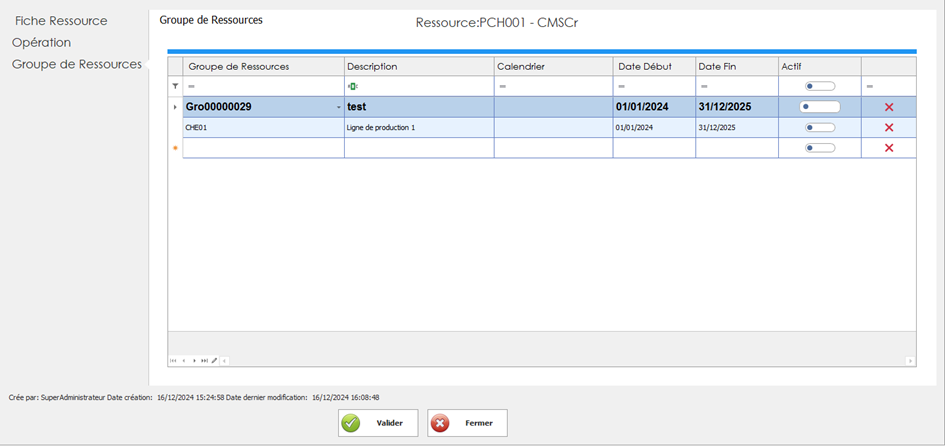Click the Valider button
Screen dimensions: 945x446
click(378, 423)
